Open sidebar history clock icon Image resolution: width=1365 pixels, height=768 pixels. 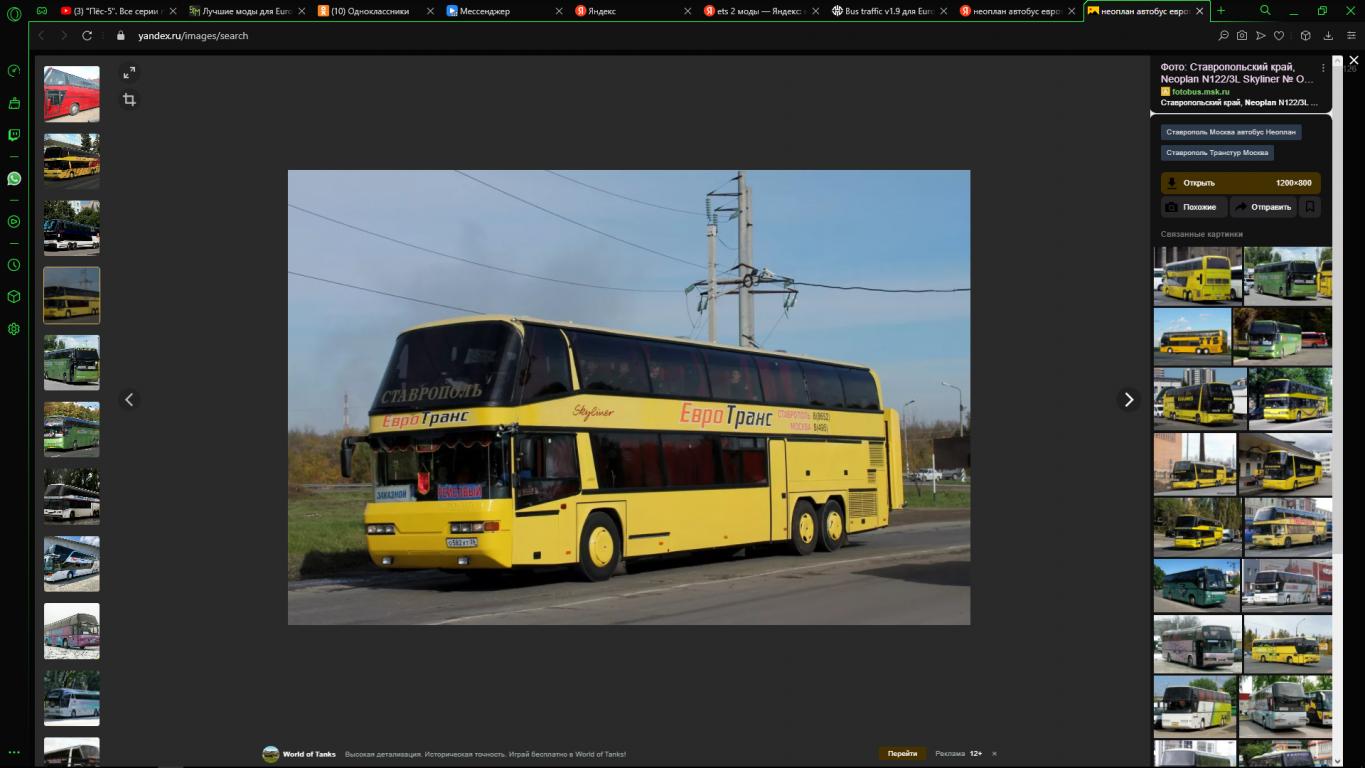click(x=14, y=265)
